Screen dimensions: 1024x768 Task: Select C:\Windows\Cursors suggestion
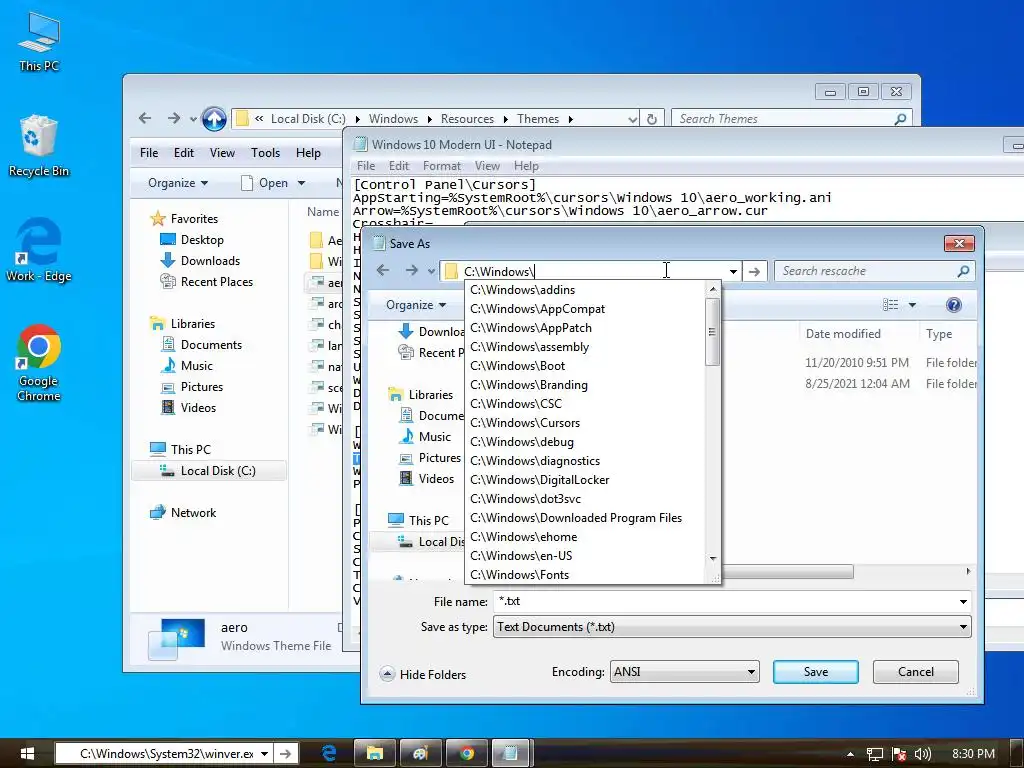click(586, 423)
